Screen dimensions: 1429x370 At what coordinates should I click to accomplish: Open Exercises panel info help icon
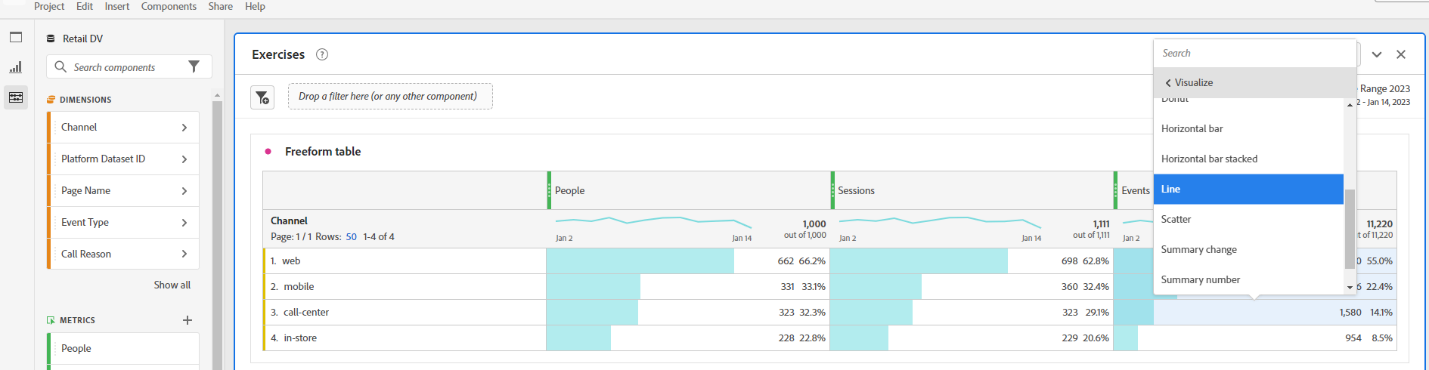click(322, 55)
